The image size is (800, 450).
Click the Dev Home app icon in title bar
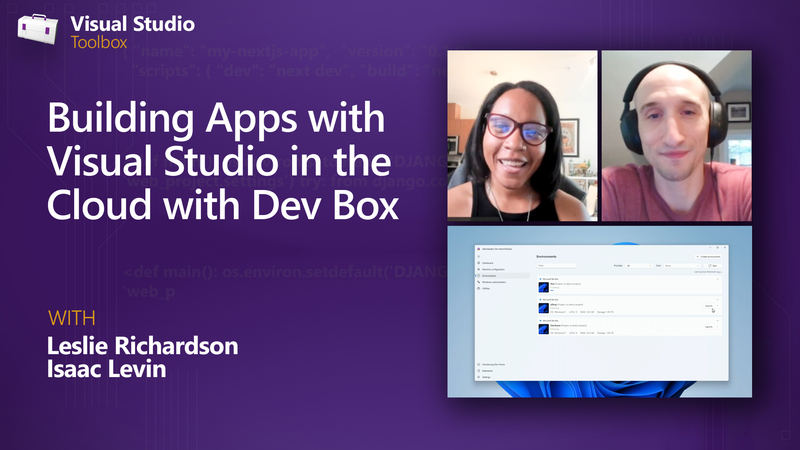pyautogui.click(x=479, y=249)
